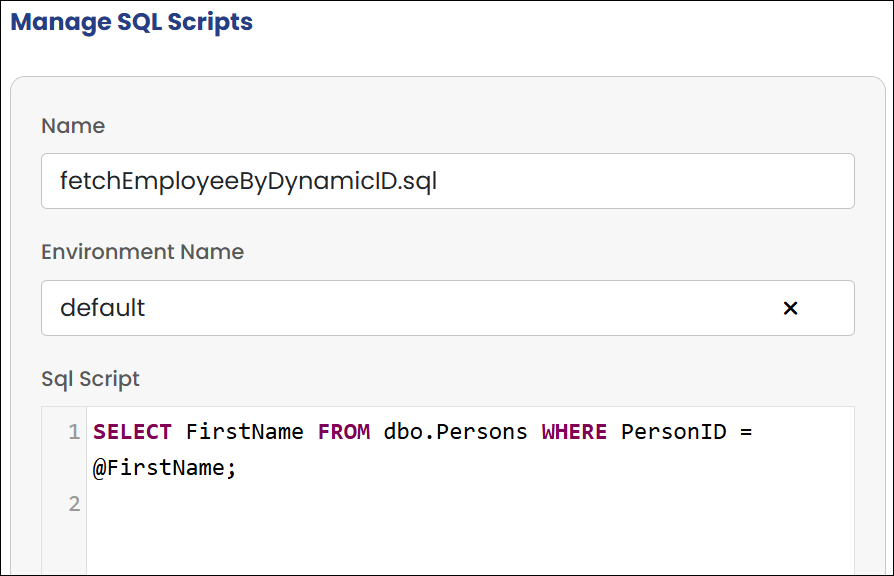Clear the Environment Name selection with X
This screenshot has height=576, width=894.
click(790, 308)
